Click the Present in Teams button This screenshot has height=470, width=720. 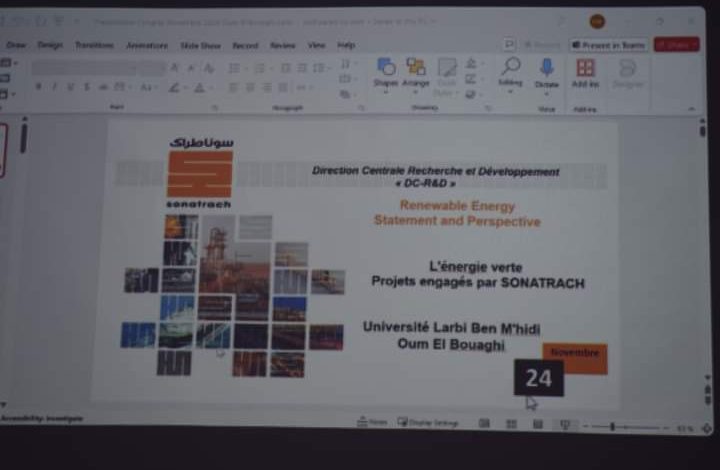click(609, 45)
